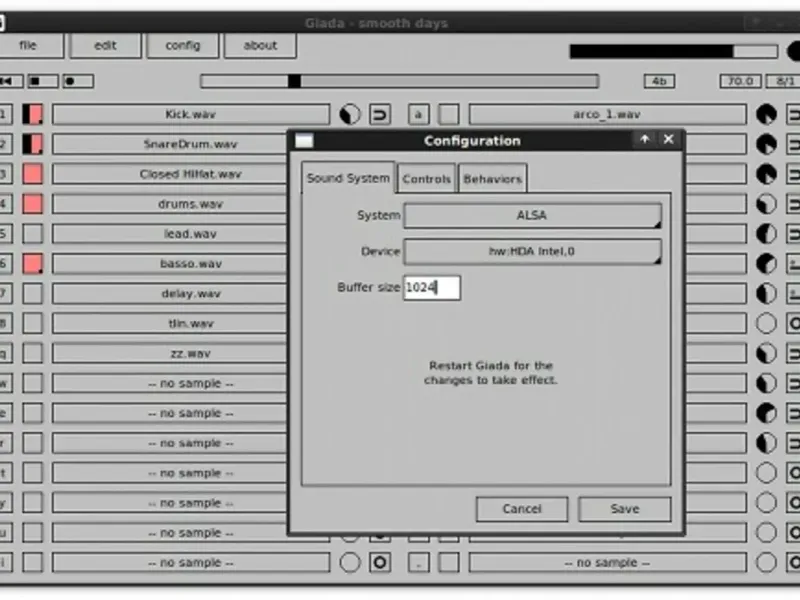
Task: Click loop mode icon of bottom-left no sample row
Action: tap(380, 563)
